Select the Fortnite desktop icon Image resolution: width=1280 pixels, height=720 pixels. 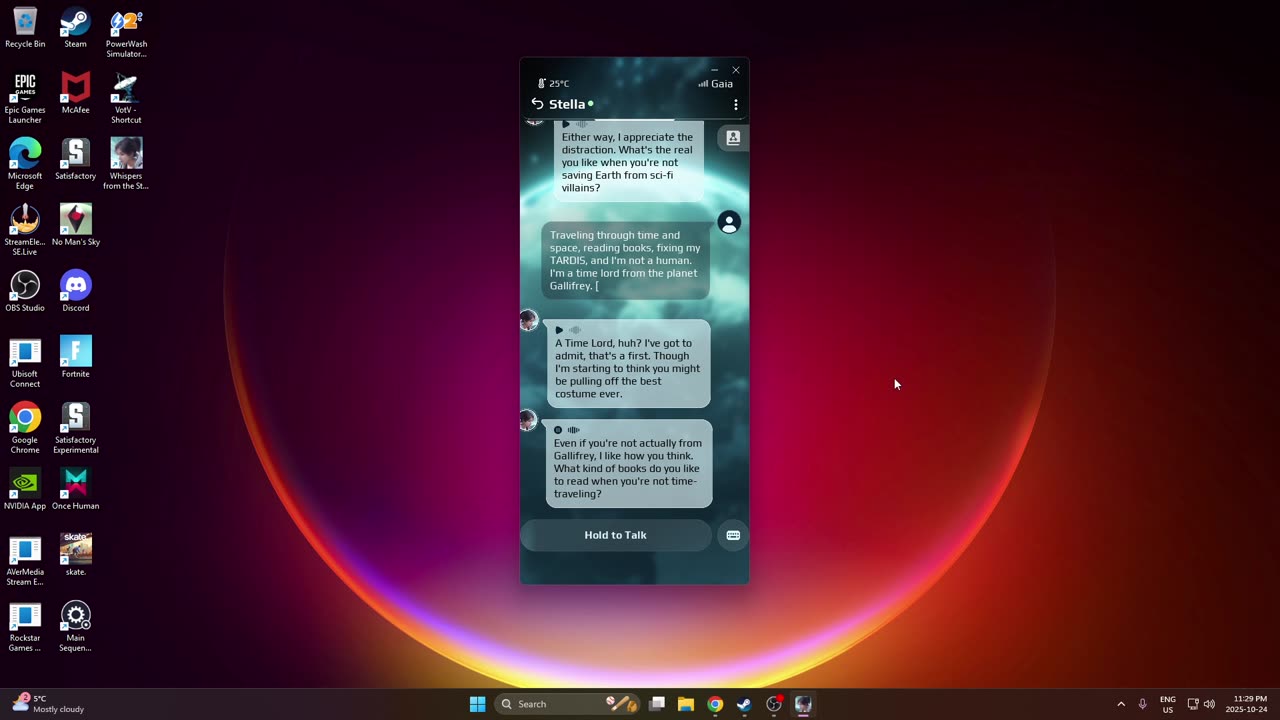(75, 357)
